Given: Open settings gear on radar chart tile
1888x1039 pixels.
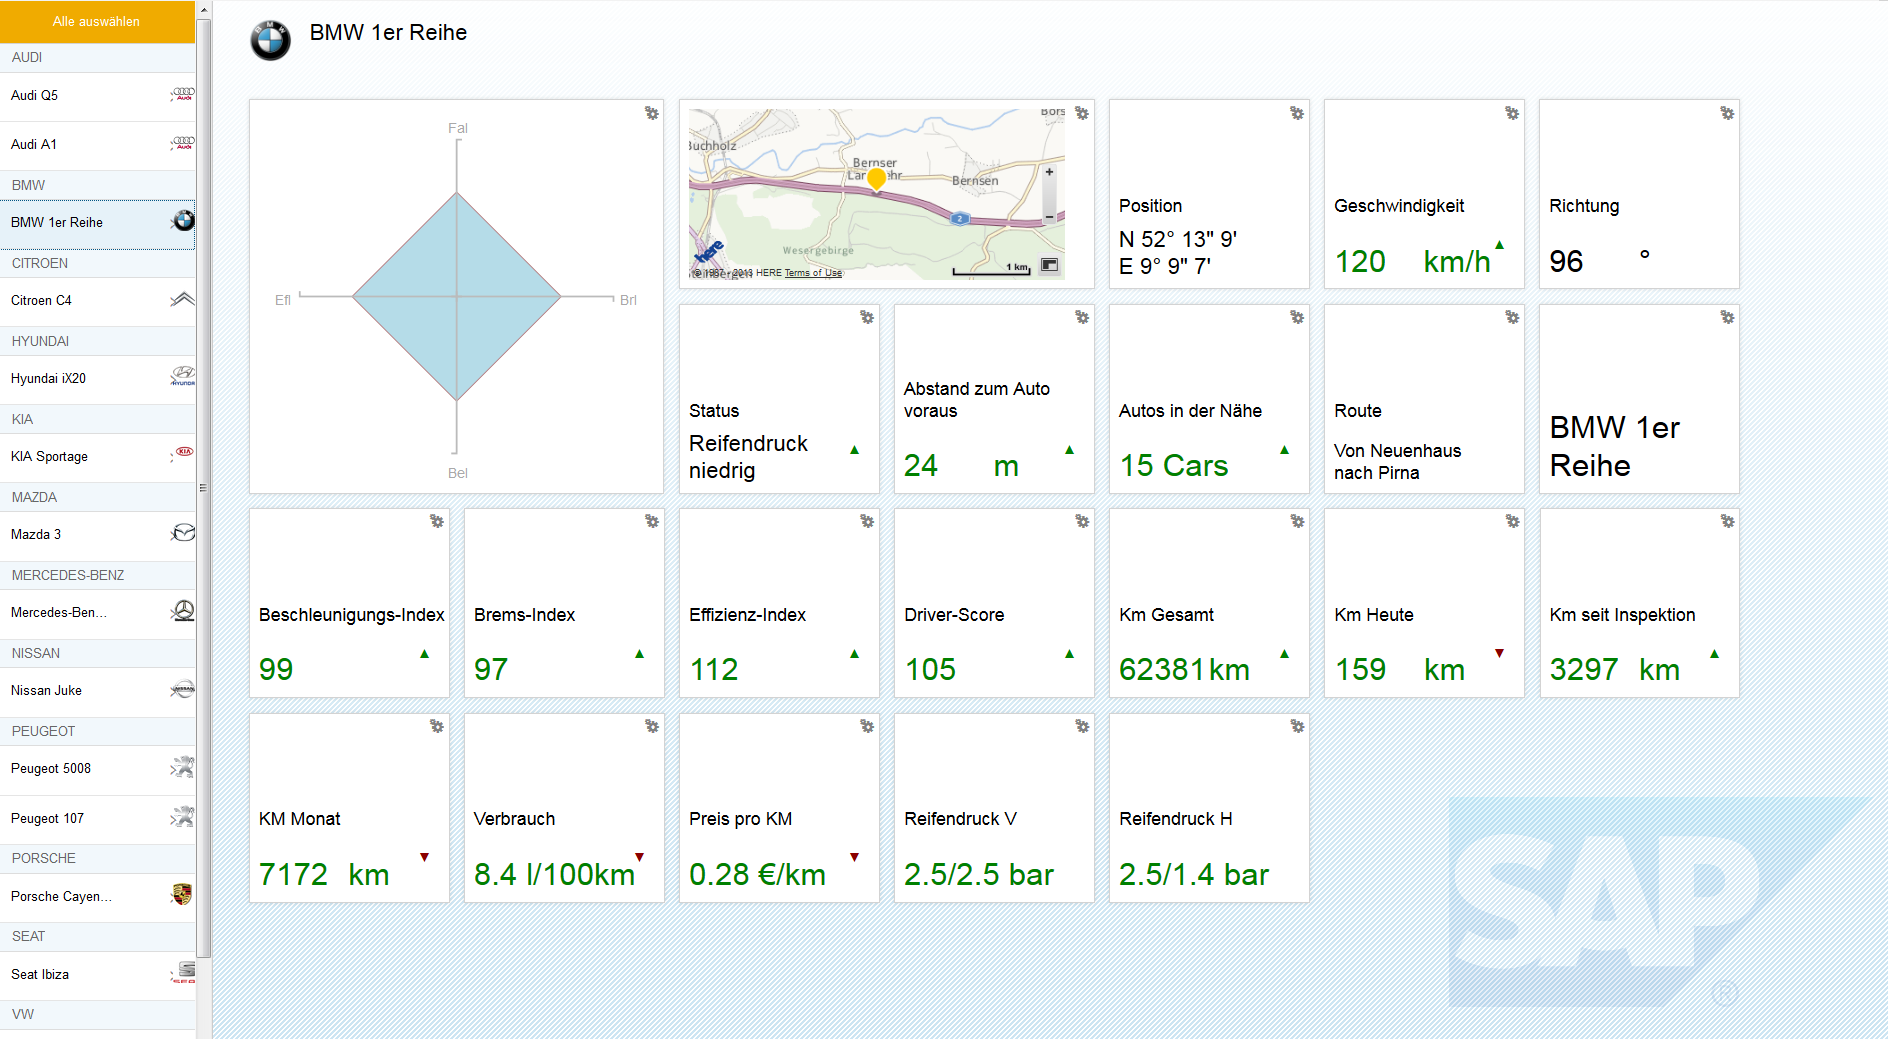Looking at the screenshot, I should tap(652, 113).
